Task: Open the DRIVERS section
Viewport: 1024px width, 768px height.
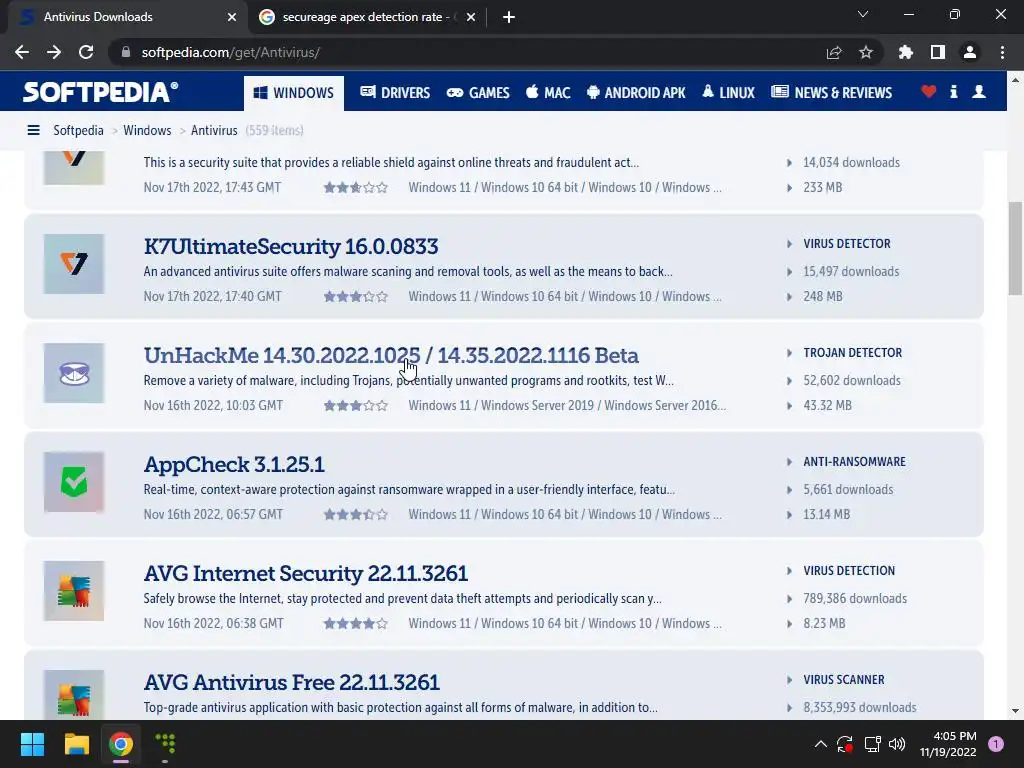Action: pyautogui.click(x=395, y=93)
